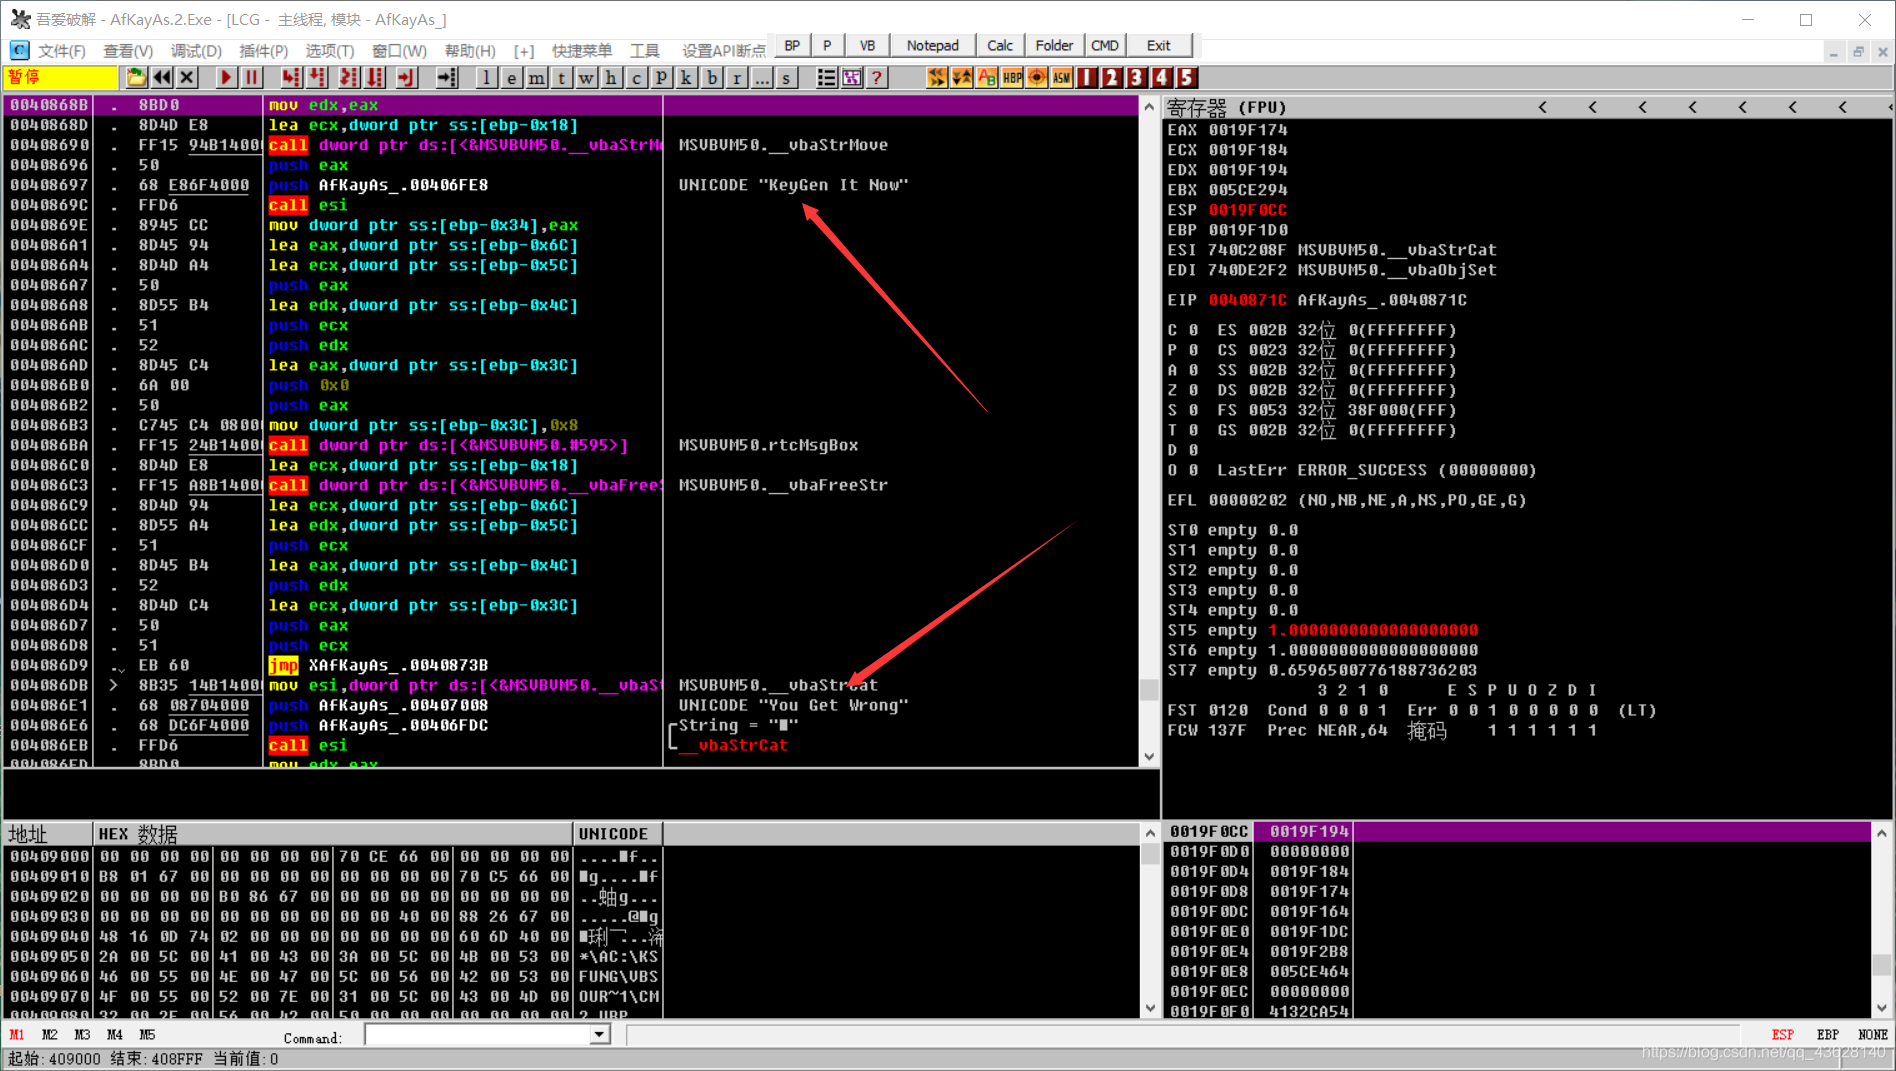
Task: Open run trace (...) window
Action: pyautogui.click(x=761, y=78)
